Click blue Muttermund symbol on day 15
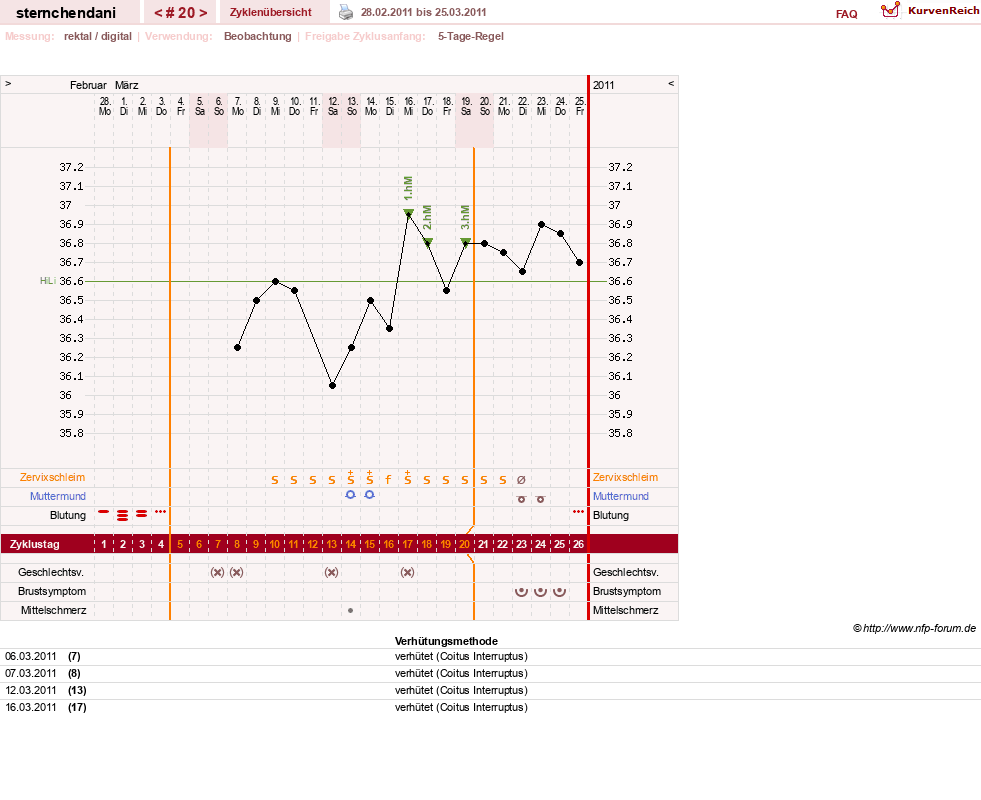 [x=370, y=495]
